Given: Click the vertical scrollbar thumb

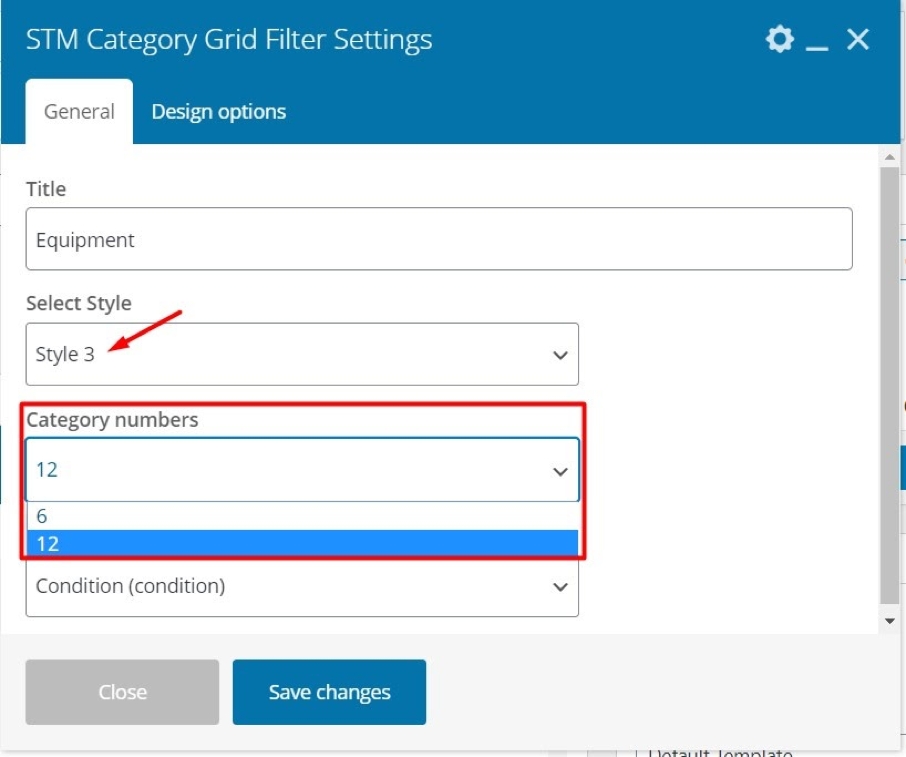Looking at the screenshot, I should 890,385.
